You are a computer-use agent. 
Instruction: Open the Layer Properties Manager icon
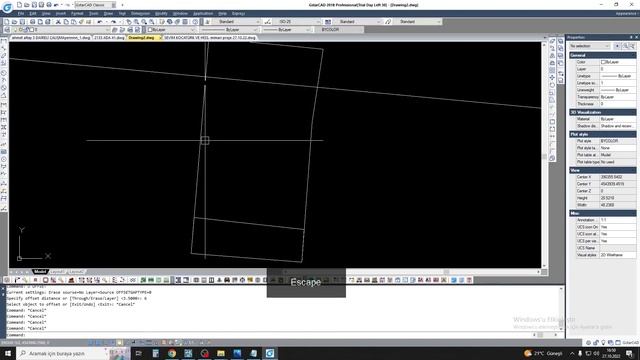coord(7,30)
